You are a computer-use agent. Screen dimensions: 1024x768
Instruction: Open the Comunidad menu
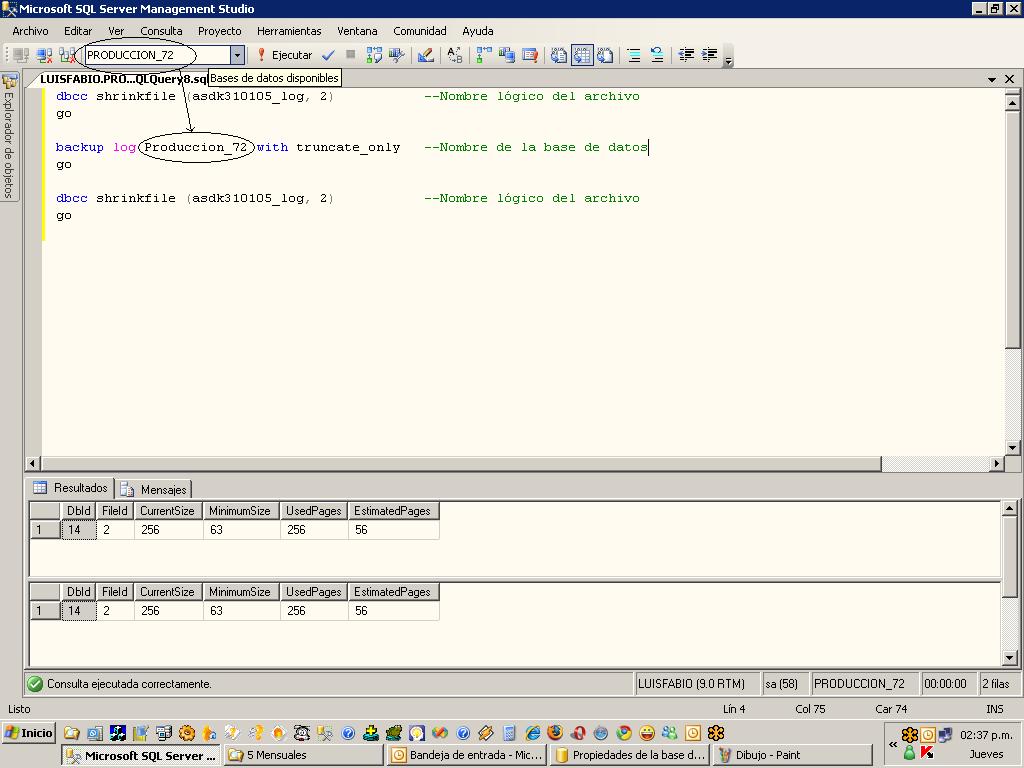pyautogui.click(x=420, y=31)
